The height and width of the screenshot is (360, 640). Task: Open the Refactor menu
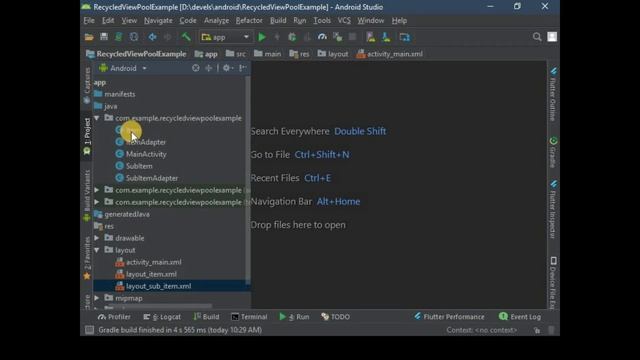[249, 20]
